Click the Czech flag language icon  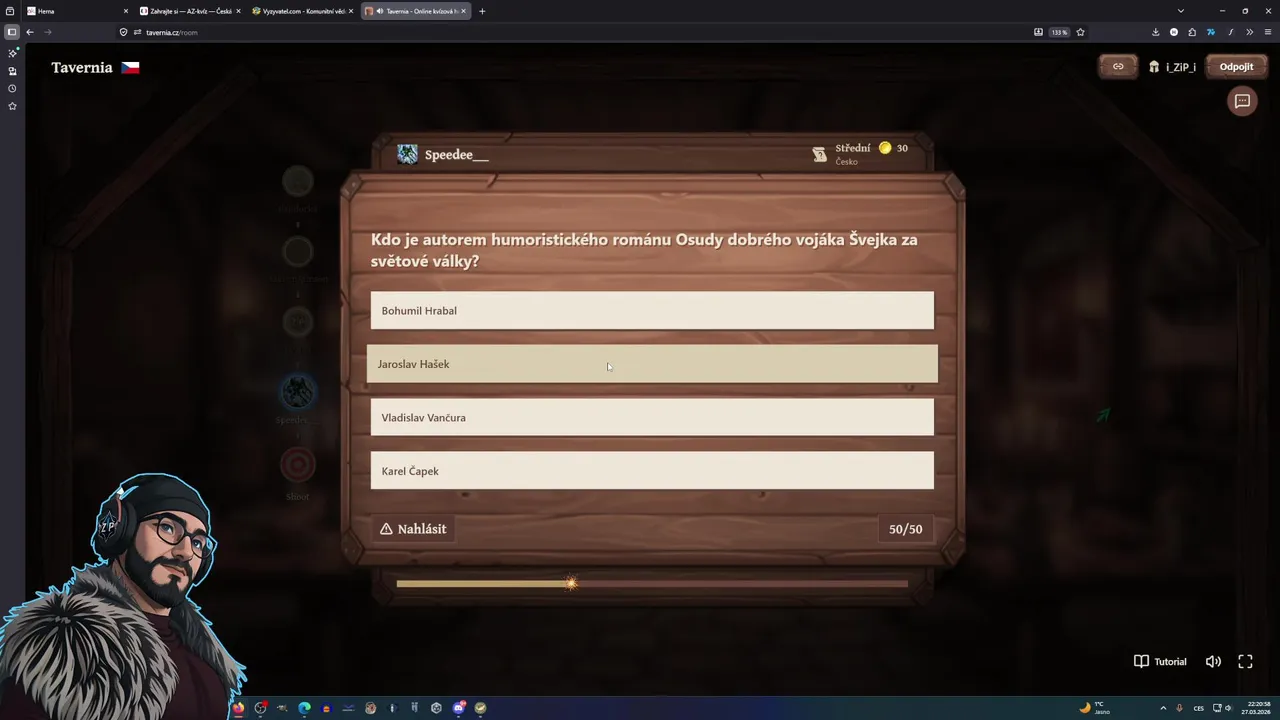(130, 68)
